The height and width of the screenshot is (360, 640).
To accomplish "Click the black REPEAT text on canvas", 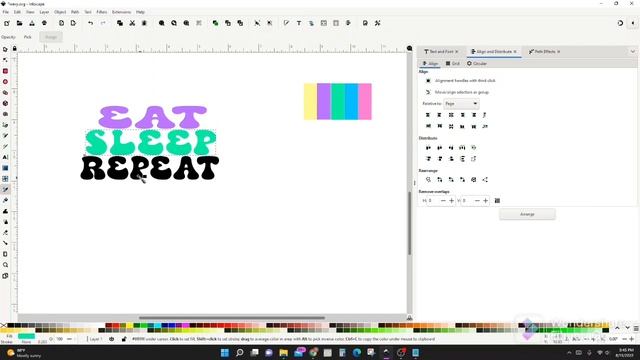I will (149, 168).
